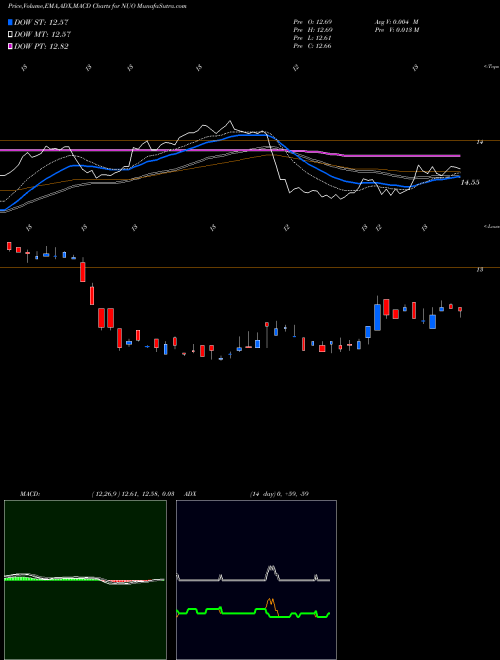Image resolution: width=500 pixels, height=660 pixels.
Task: Open the green MACD indicator chart panel
Action: 85,580
